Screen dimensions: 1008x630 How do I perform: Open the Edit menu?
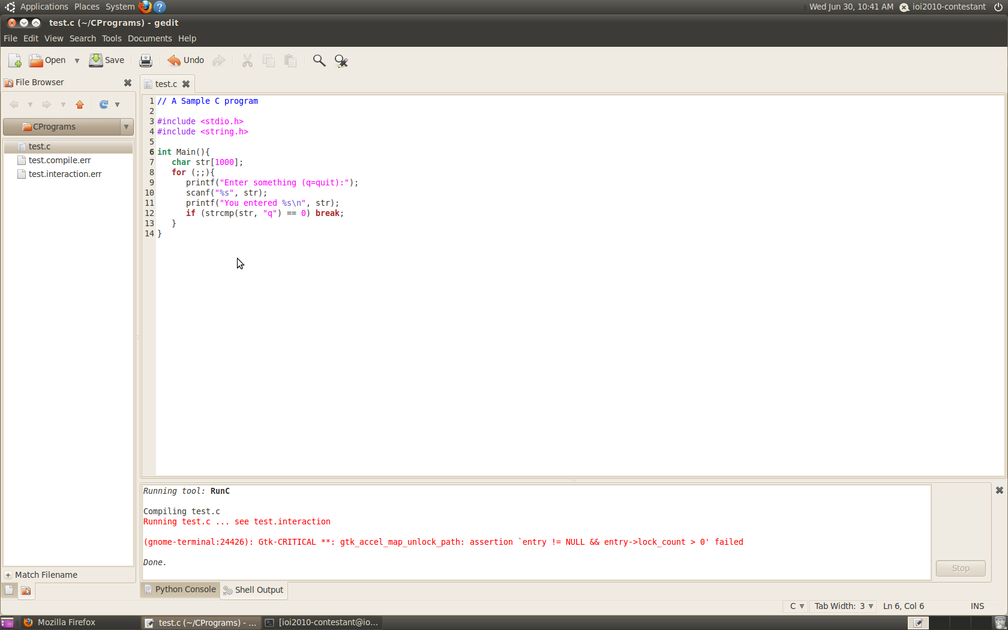pyautogui.click(x=31, y=39)
